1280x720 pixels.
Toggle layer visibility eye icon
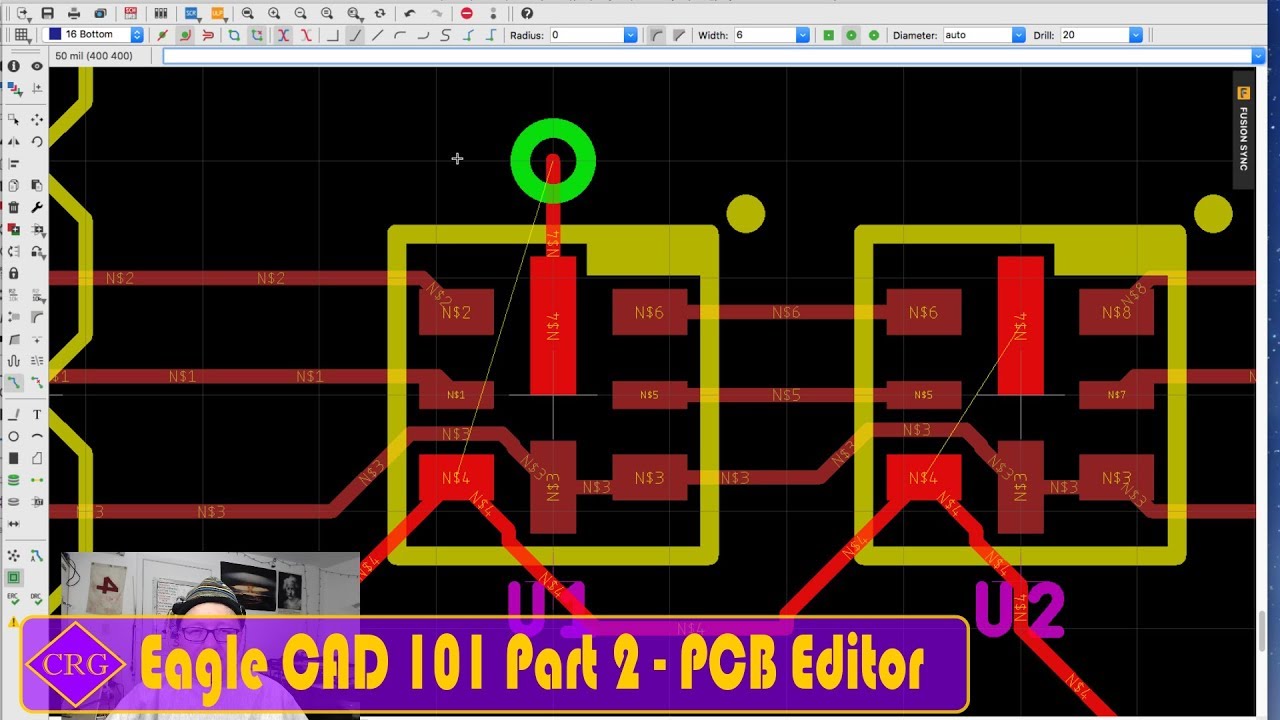(x=37, y=66)
